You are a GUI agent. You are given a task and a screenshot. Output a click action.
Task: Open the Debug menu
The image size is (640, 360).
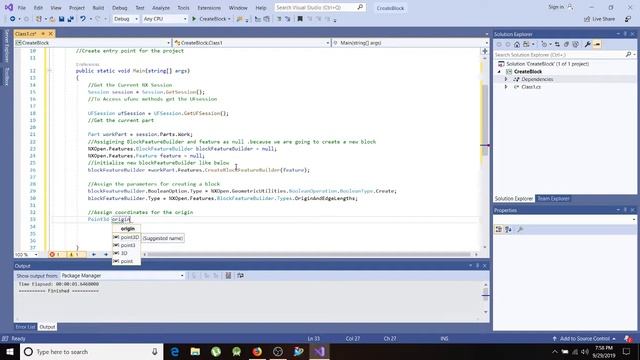tap(120, 8)
